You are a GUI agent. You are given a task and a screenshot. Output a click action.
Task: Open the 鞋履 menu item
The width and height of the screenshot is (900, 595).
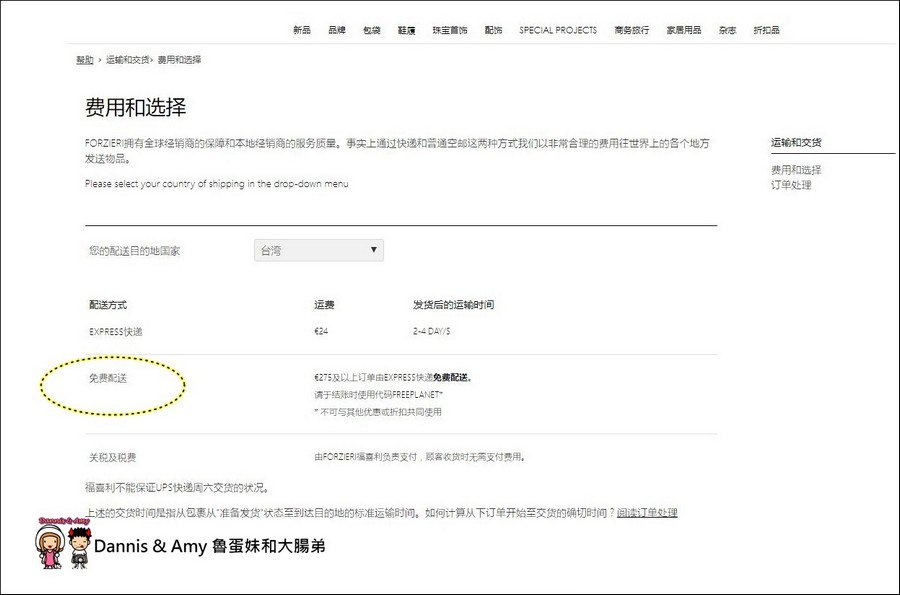pos(406,30)
